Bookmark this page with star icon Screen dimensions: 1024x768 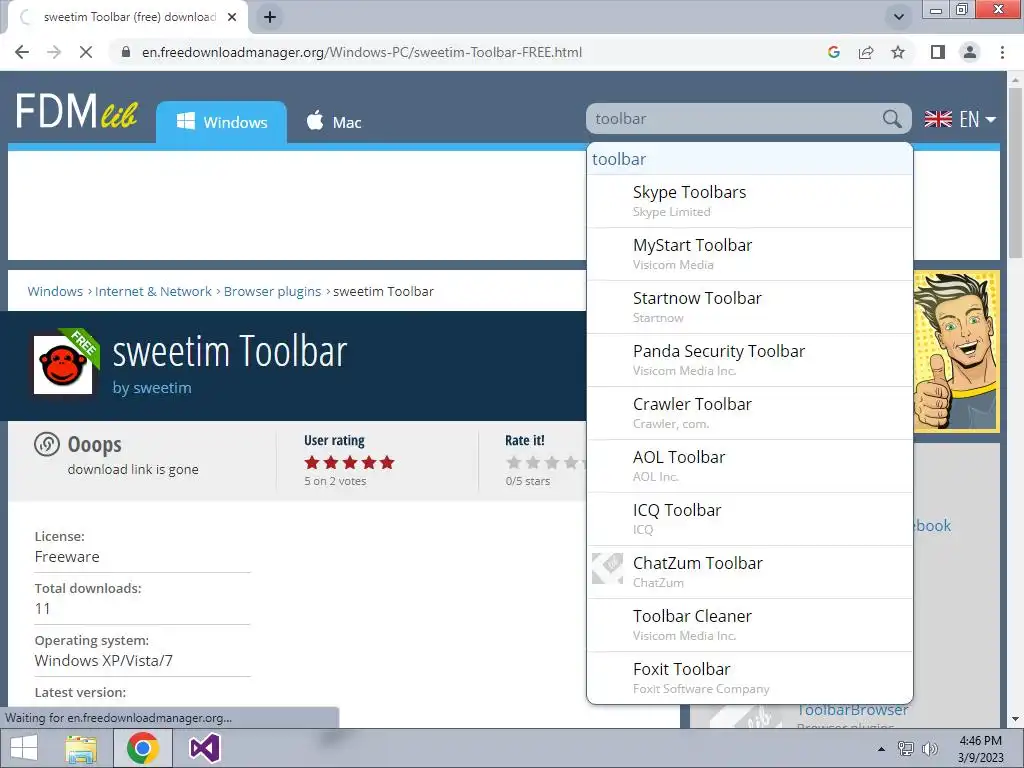click(898, 52)
